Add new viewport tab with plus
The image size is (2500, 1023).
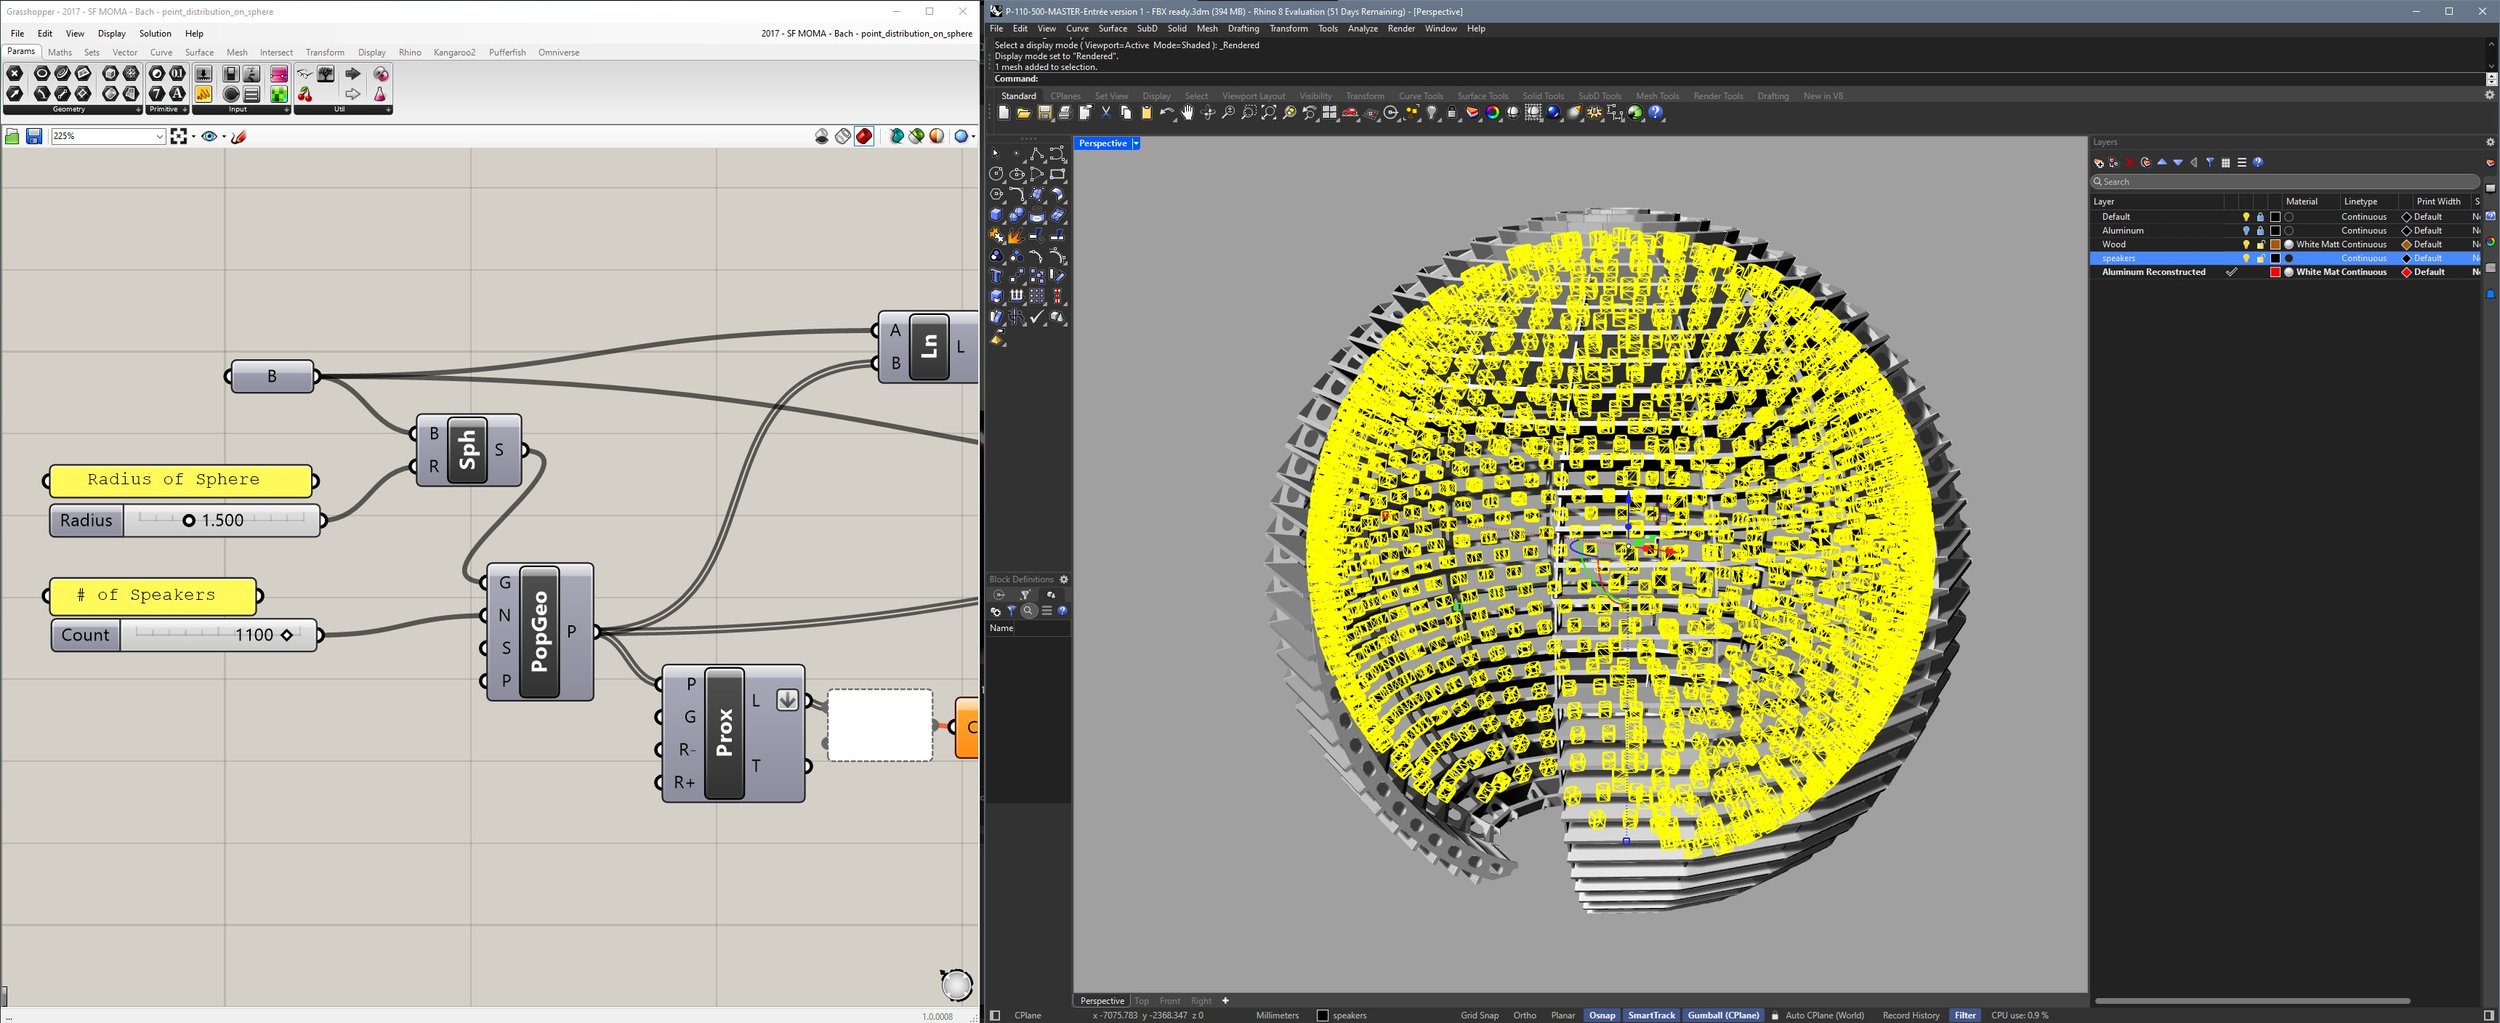point(1225,1001)
